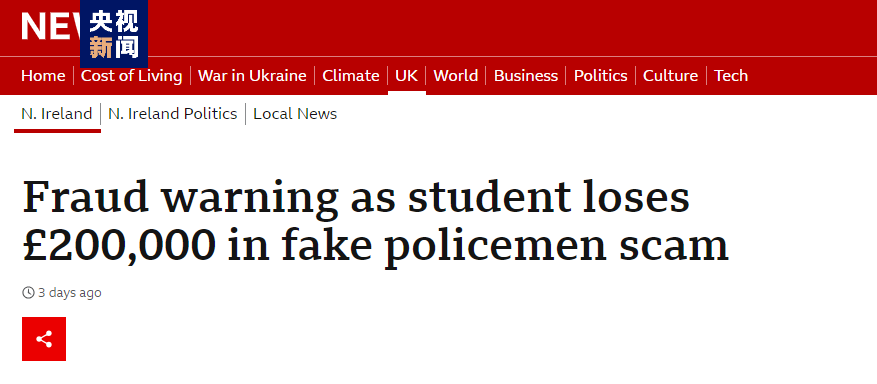Open the Home navigation item
Image resolution: width=877 pixels, height=384 pixels.
(43, 75)
